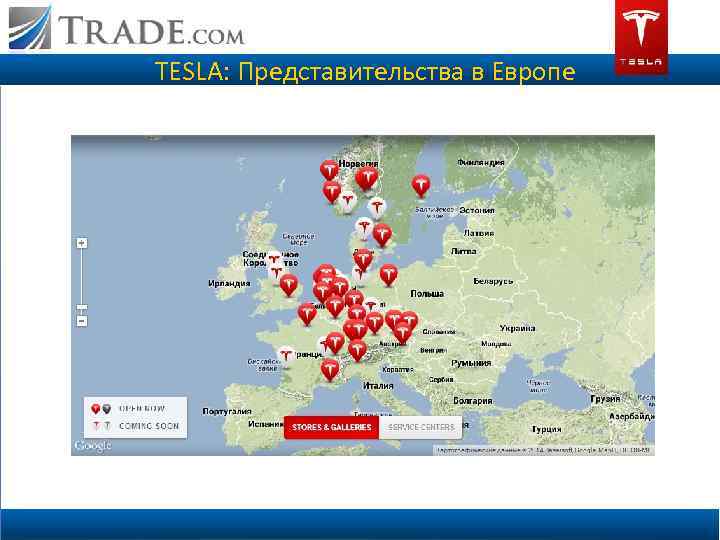Click the COMING SOON legend label
This screenshot has width=720, height=540.
(149, 426)
